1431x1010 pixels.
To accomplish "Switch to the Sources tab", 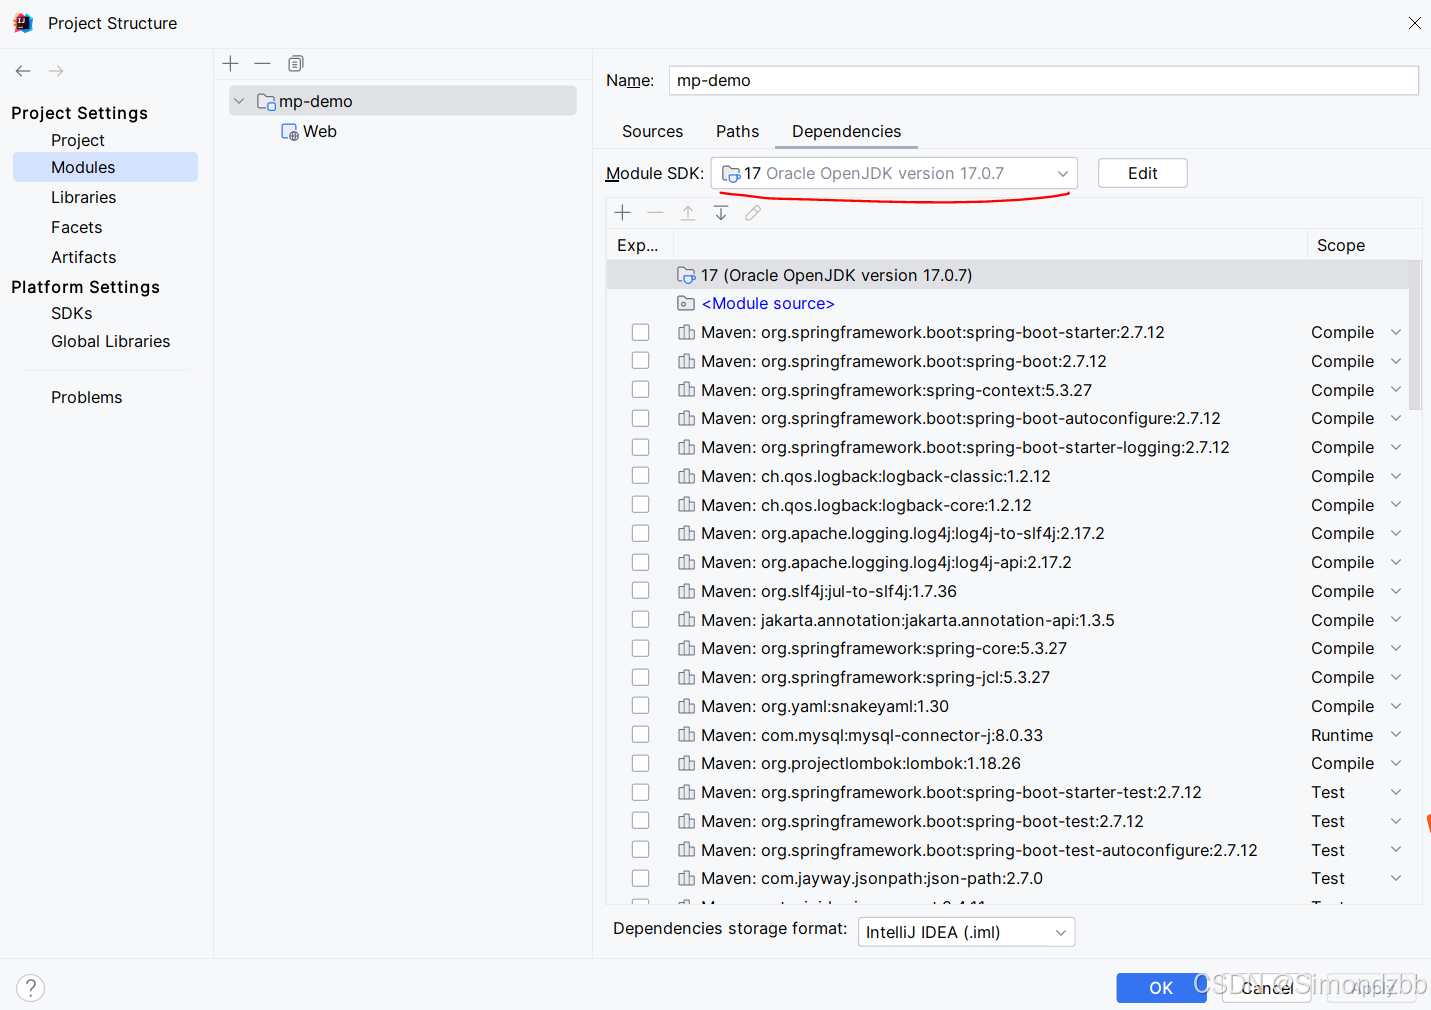I will pyautogui.click(x=652, y=131).
